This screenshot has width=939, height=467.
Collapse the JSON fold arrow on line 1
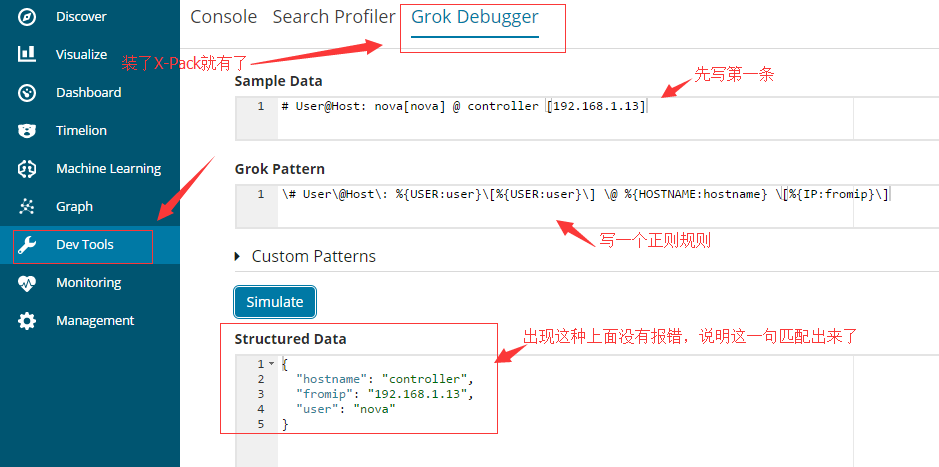coord(271,364)
